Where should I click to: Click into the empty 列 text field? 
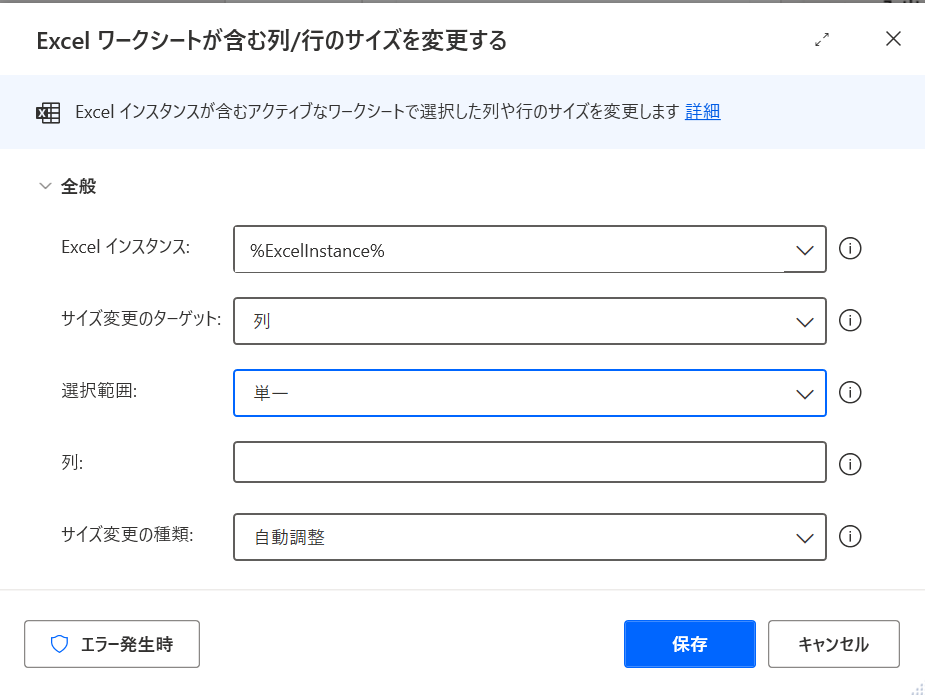coord(529,463)
